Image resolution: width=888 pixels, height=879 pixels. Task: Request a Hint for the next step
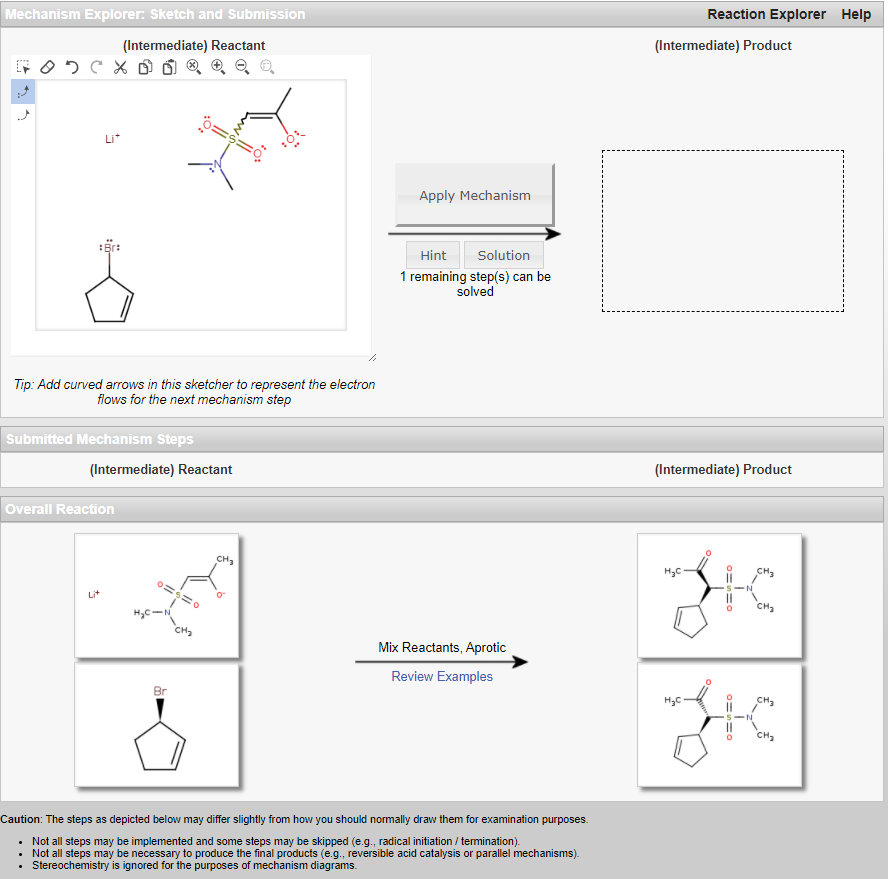tap(433, 255)
